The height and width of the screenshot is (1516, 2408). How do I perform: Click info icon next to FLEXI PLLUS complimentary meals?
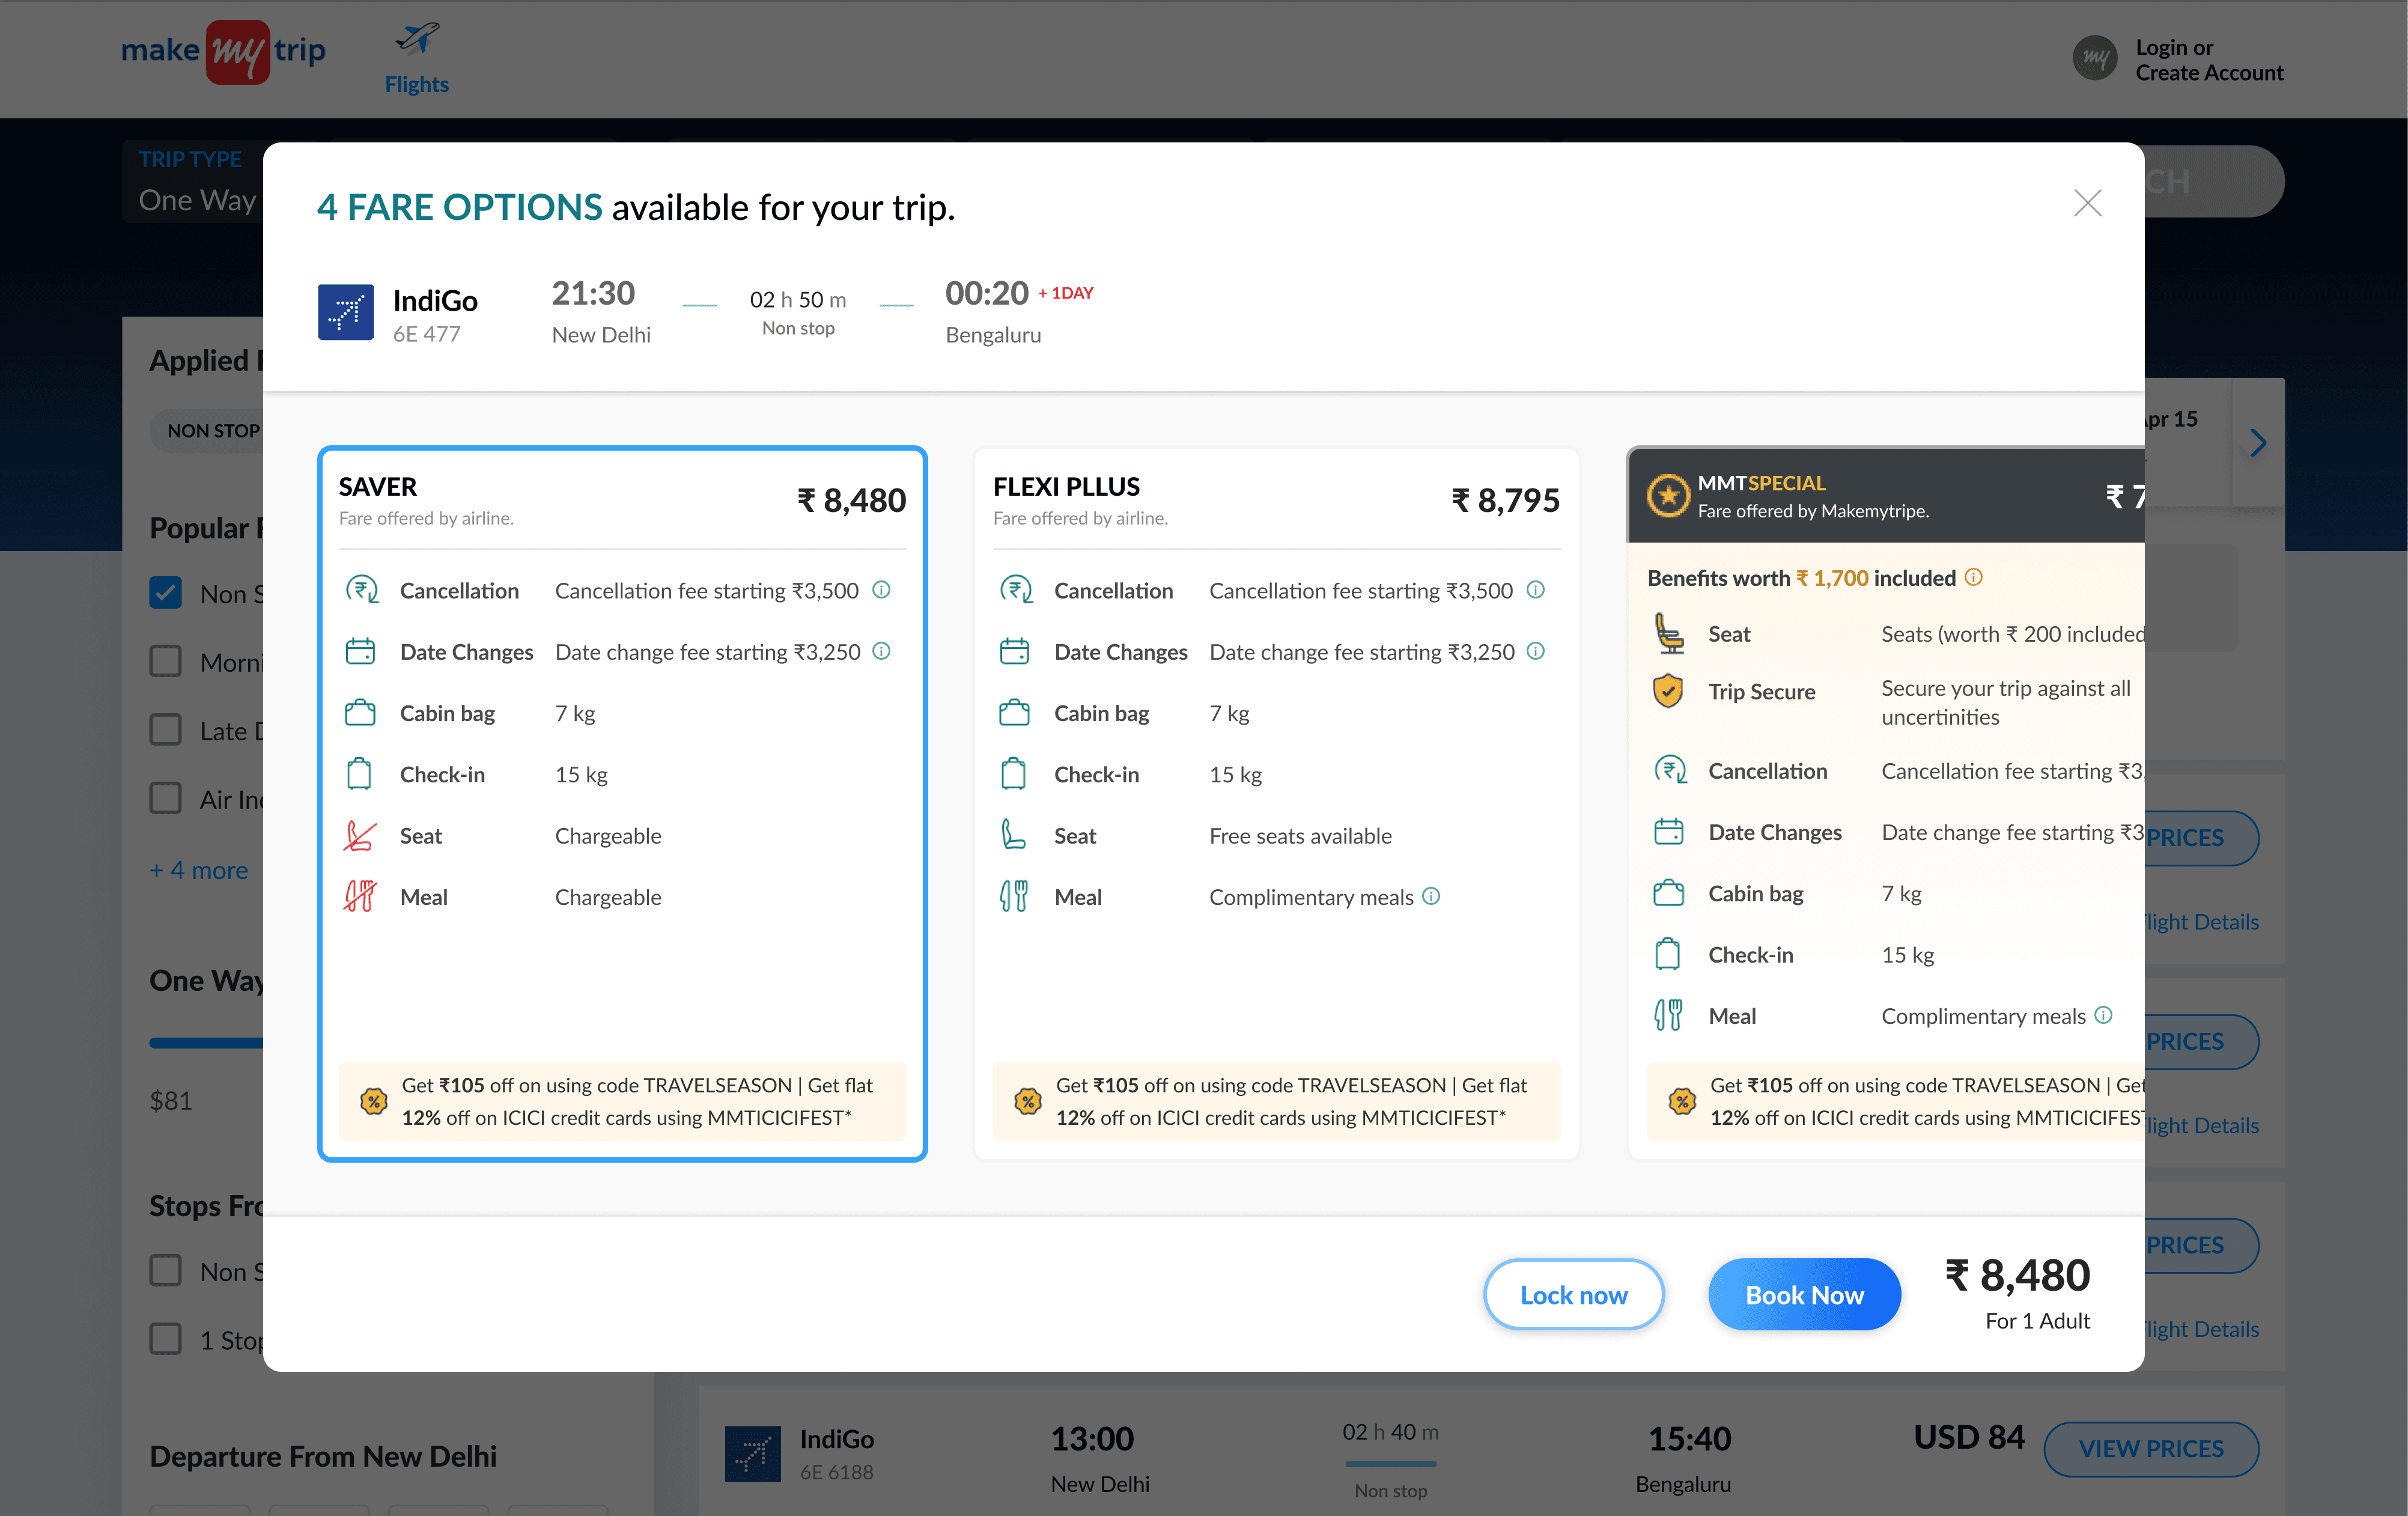coord(1431,896)
